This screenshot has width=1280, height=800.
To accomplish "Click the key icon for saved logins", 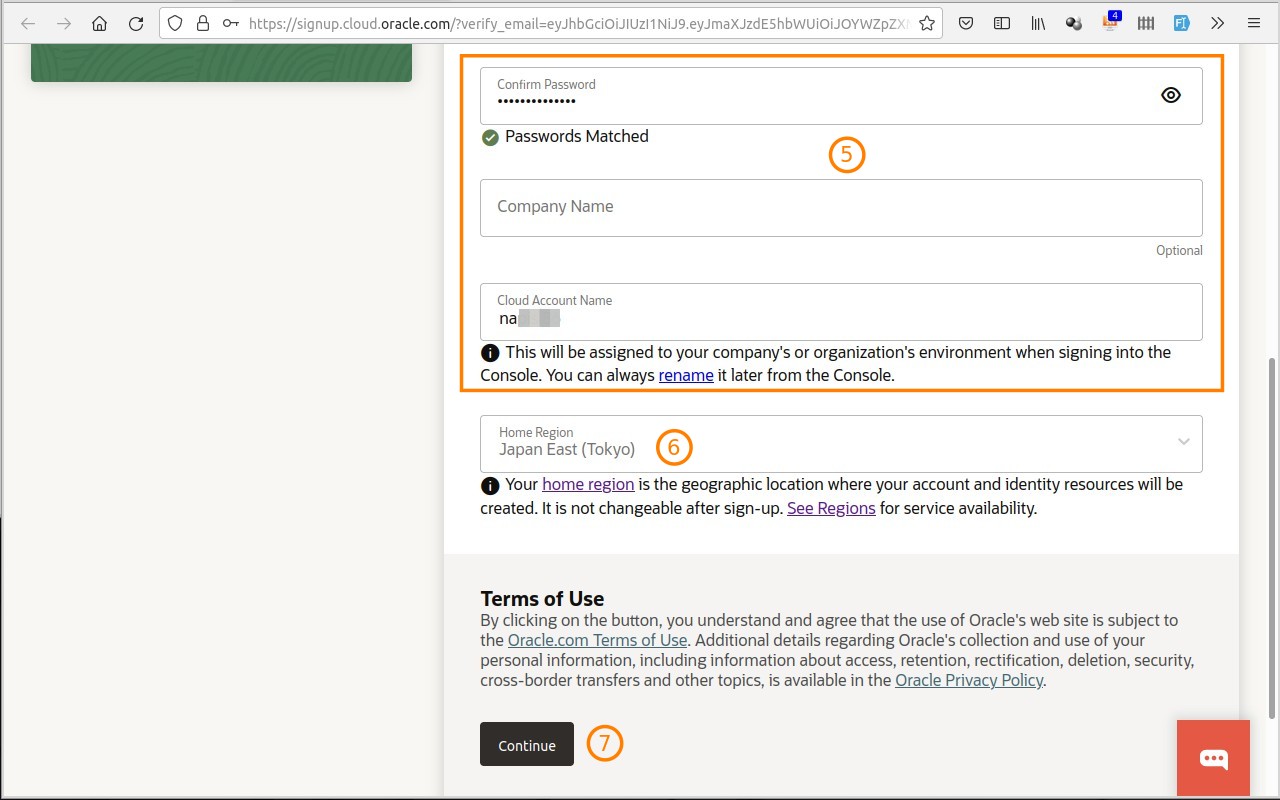I will pos(231,23).
